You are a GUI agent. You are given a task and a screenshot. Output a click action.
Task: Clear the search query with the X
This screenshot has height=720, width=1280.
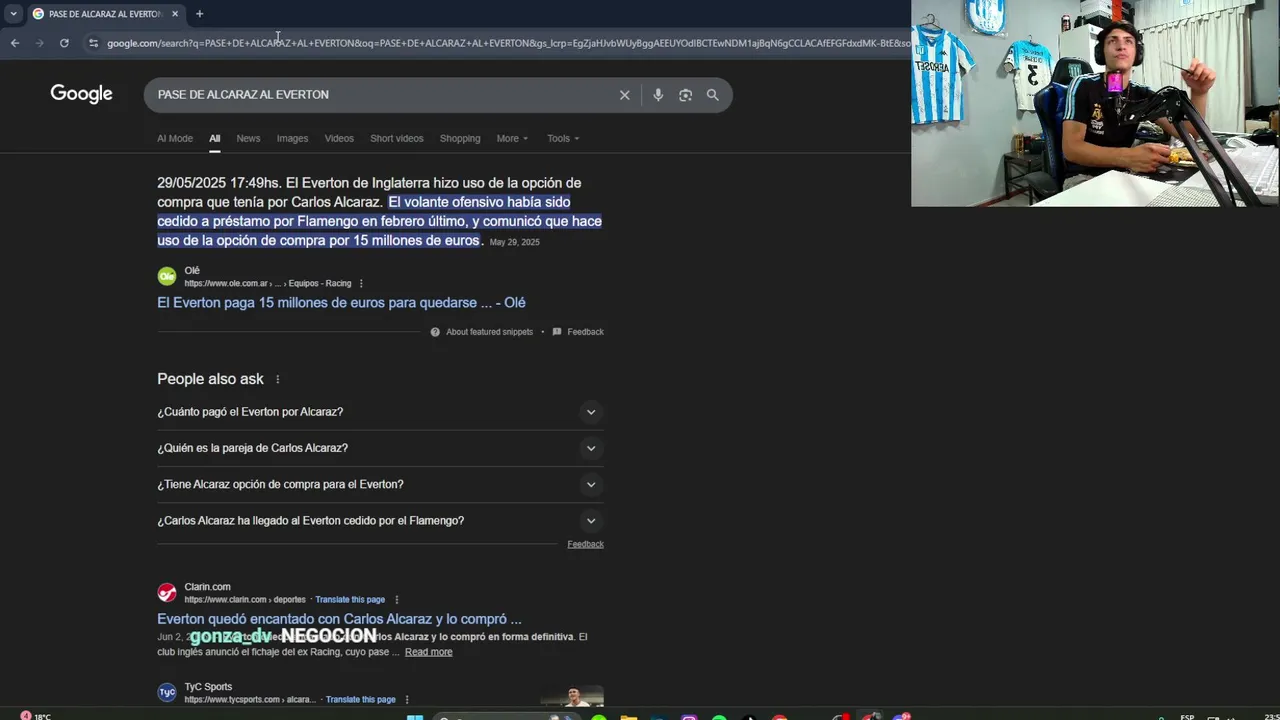(624, 95)
